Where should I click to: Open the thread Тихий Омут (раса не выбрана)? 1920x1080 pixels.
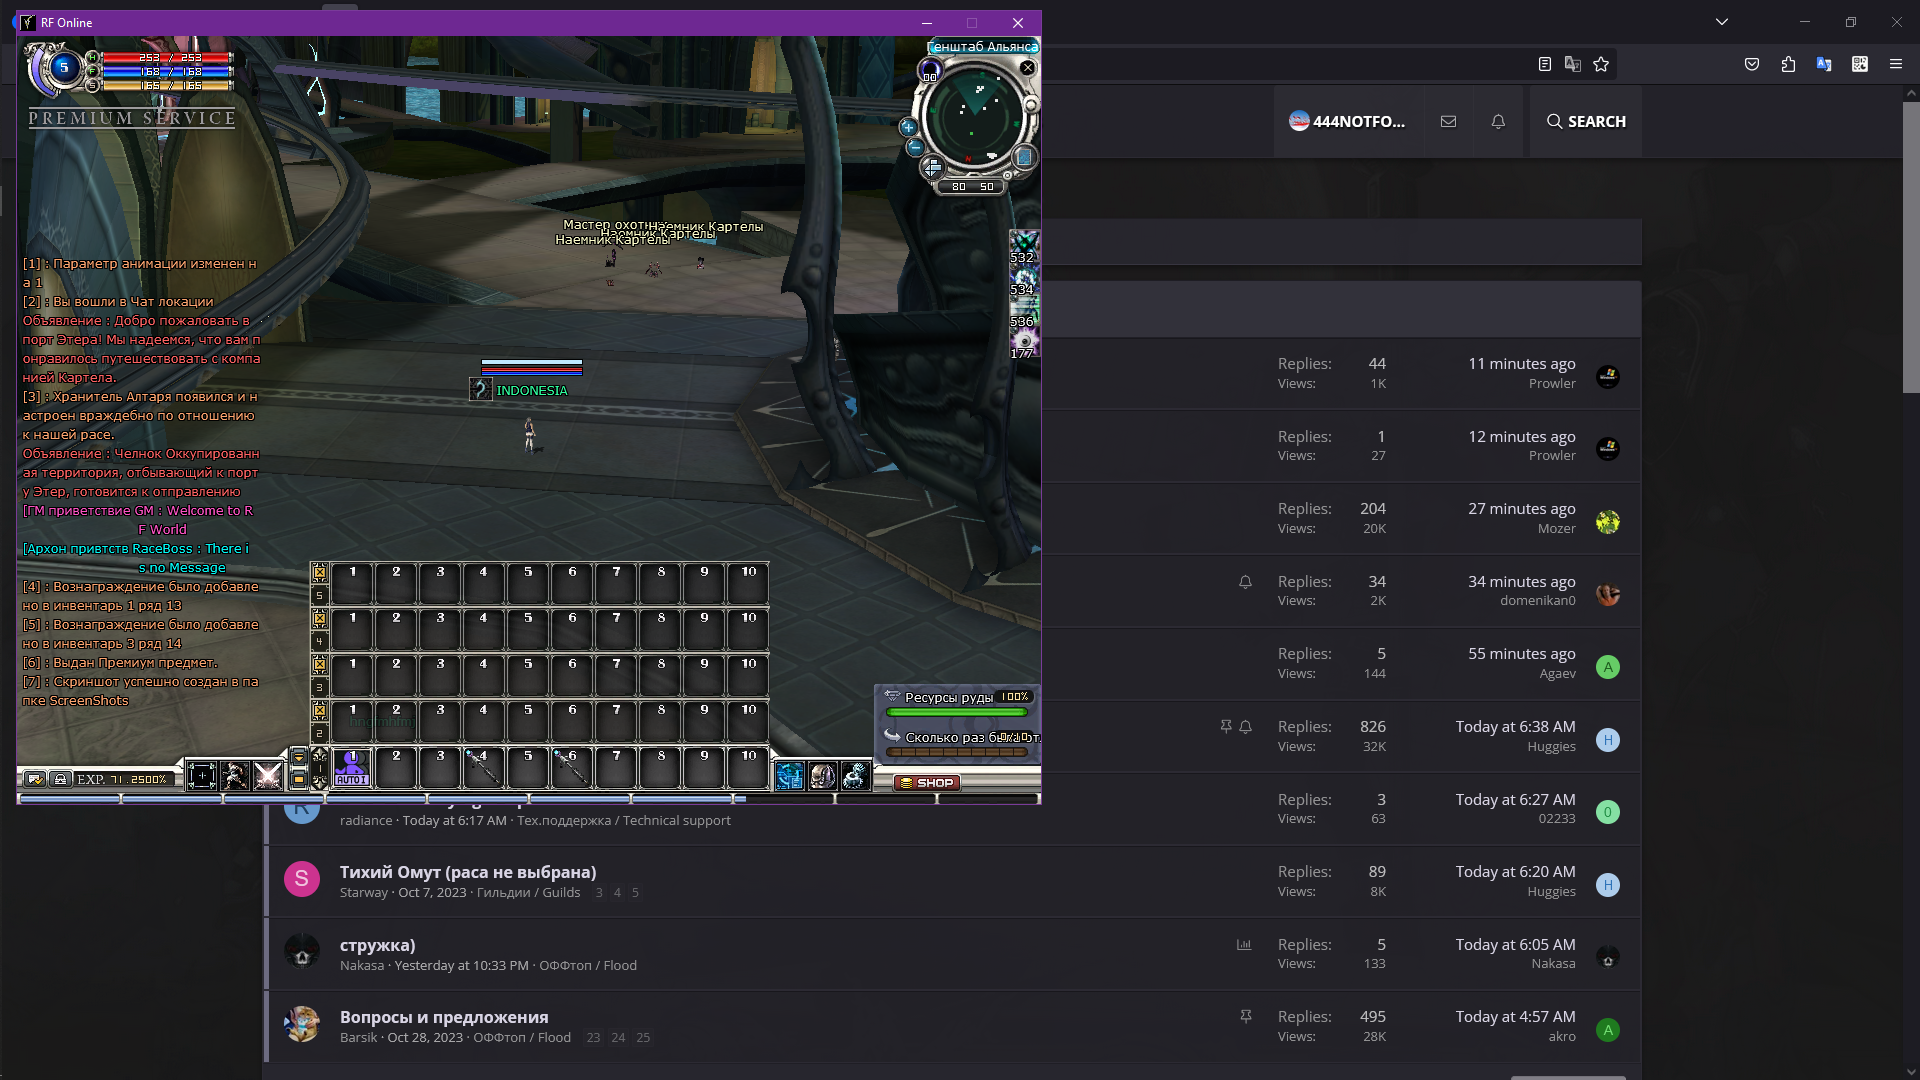[x=468, y=872]
